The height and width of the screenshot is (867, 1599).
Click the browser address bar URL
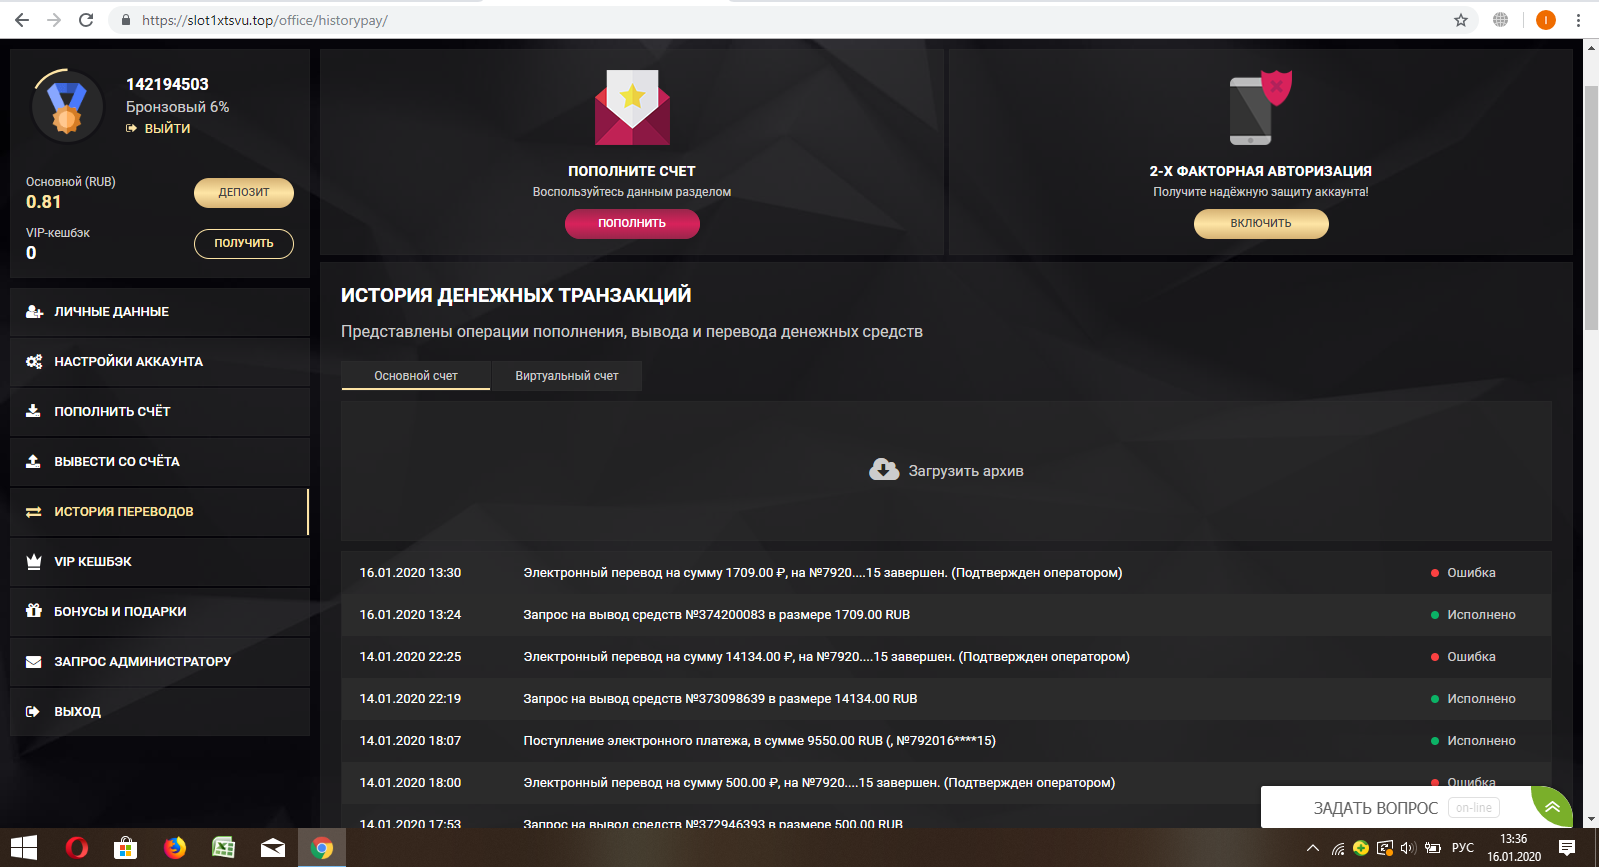click(x=265, y=20)
